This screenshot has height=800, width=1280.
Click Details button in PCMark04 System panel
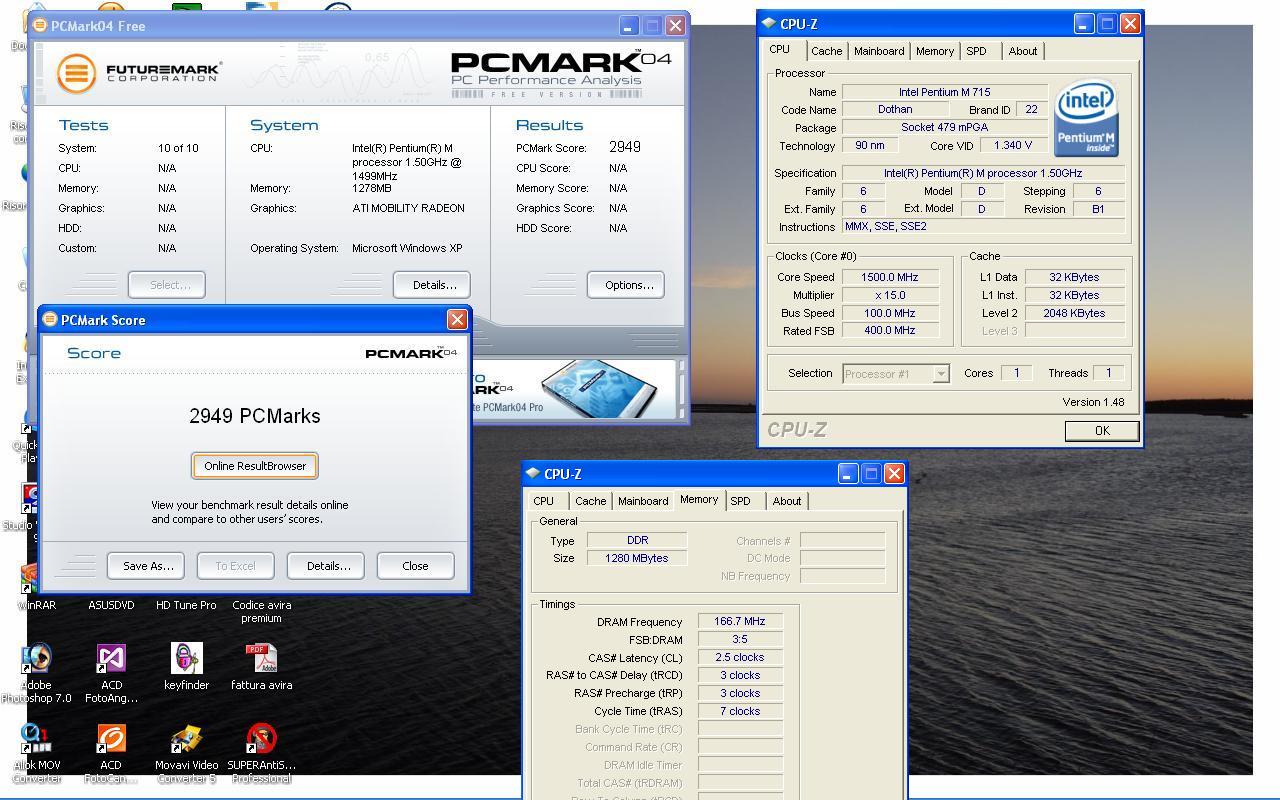tap(433, 285)
